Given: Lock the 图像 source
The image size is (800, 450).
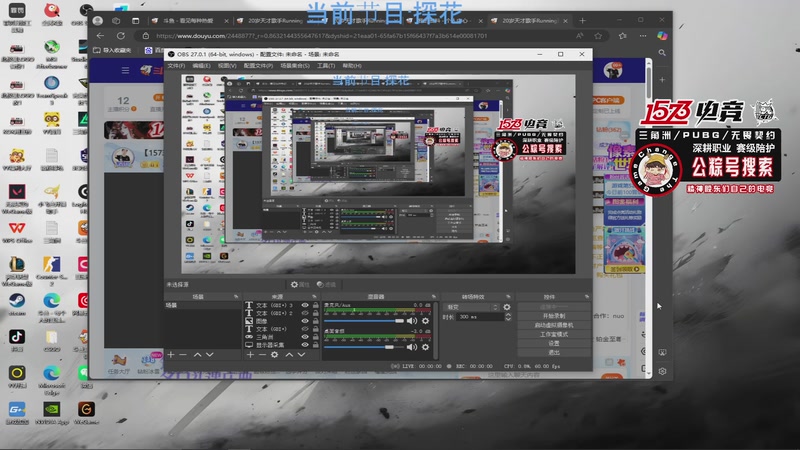Looking at the screenshot, I should pyautogui.click(x=316, y=321).
